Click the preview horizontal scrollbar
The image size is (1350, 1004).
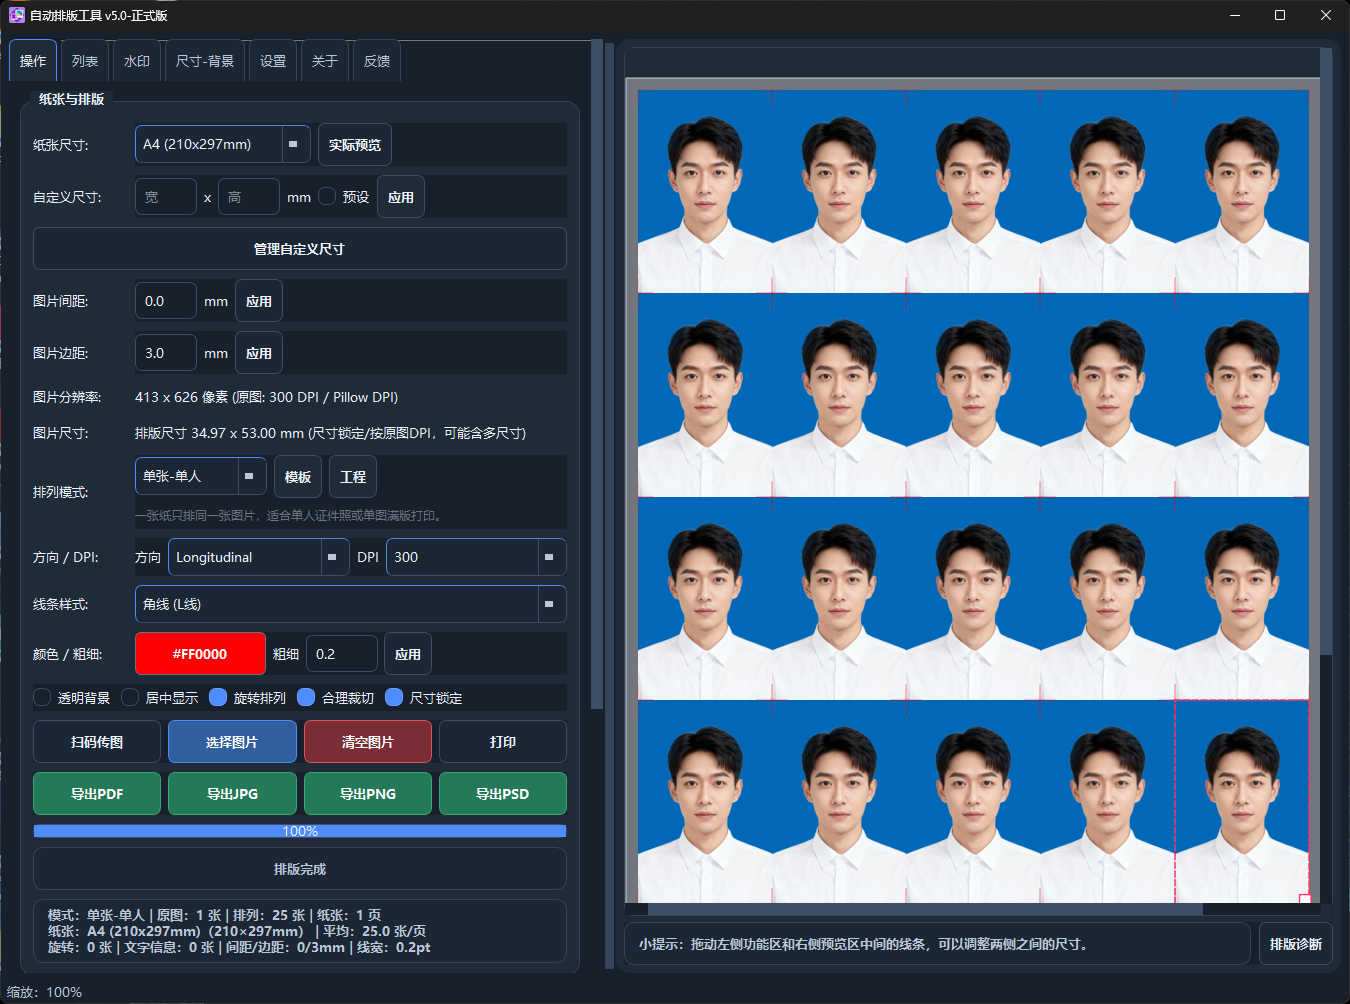(925, 909)
